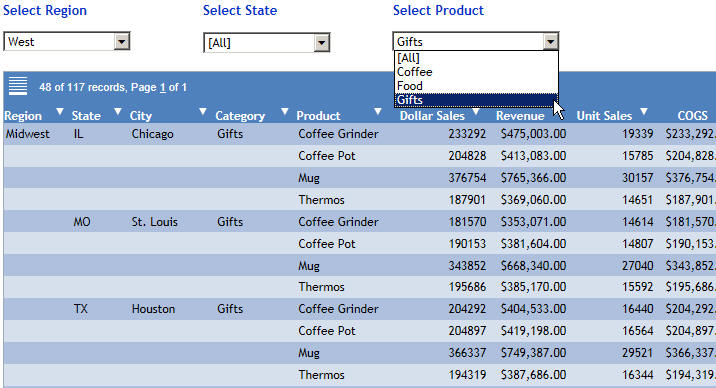Click the Unit Sales column filter triangle
Screen dimensions: 716x388
pyautogui.click(x=644, y=111)
